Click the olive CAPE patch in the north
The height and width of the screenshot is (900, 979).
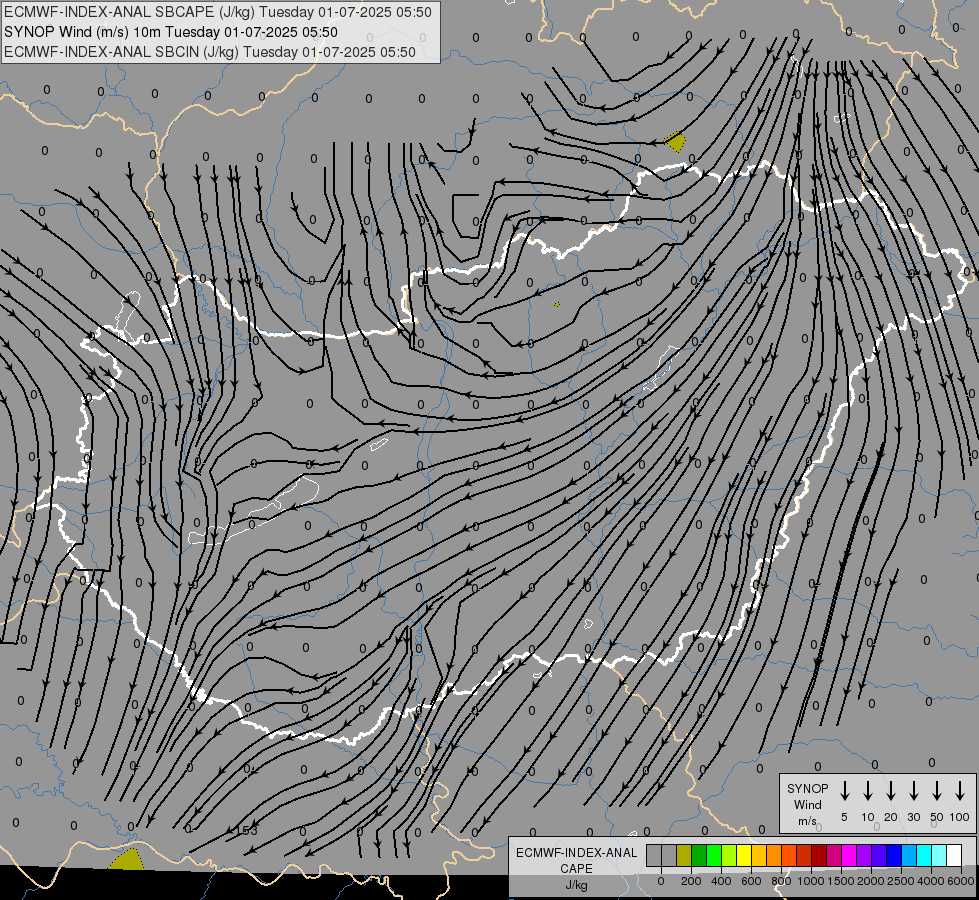pos(675,142)
